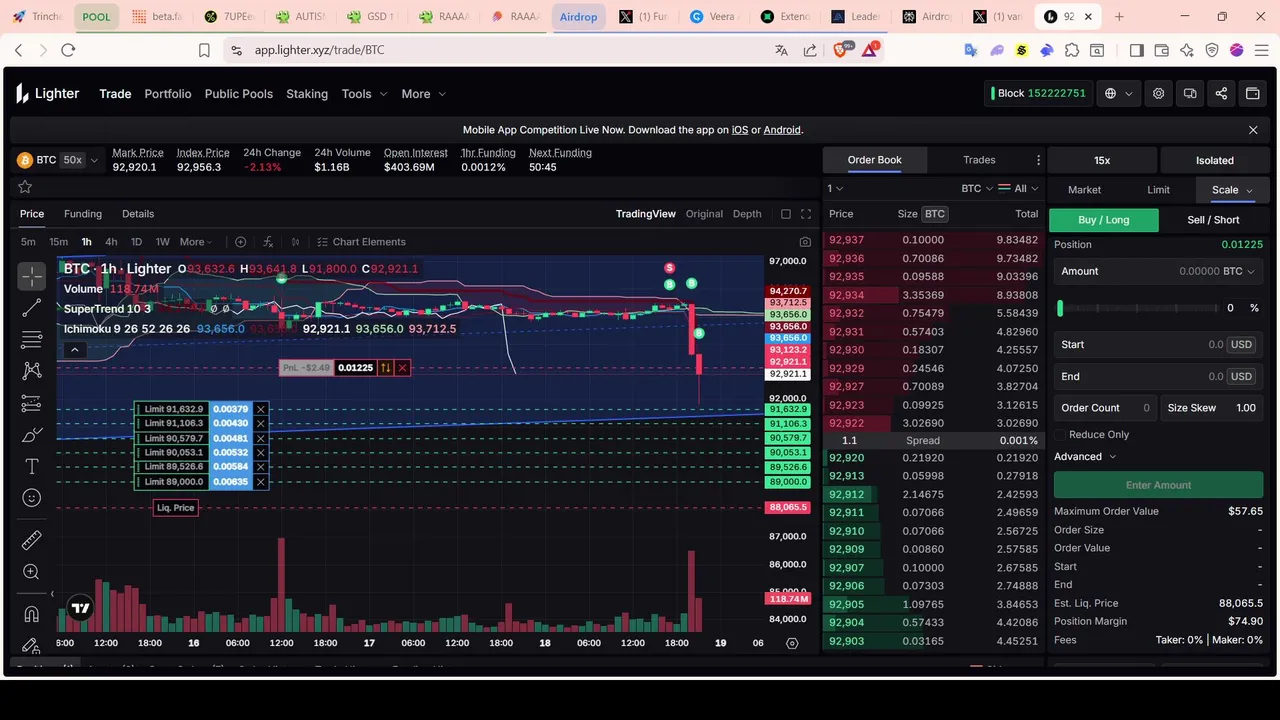Open the Portfolio page

click(168, 94)
